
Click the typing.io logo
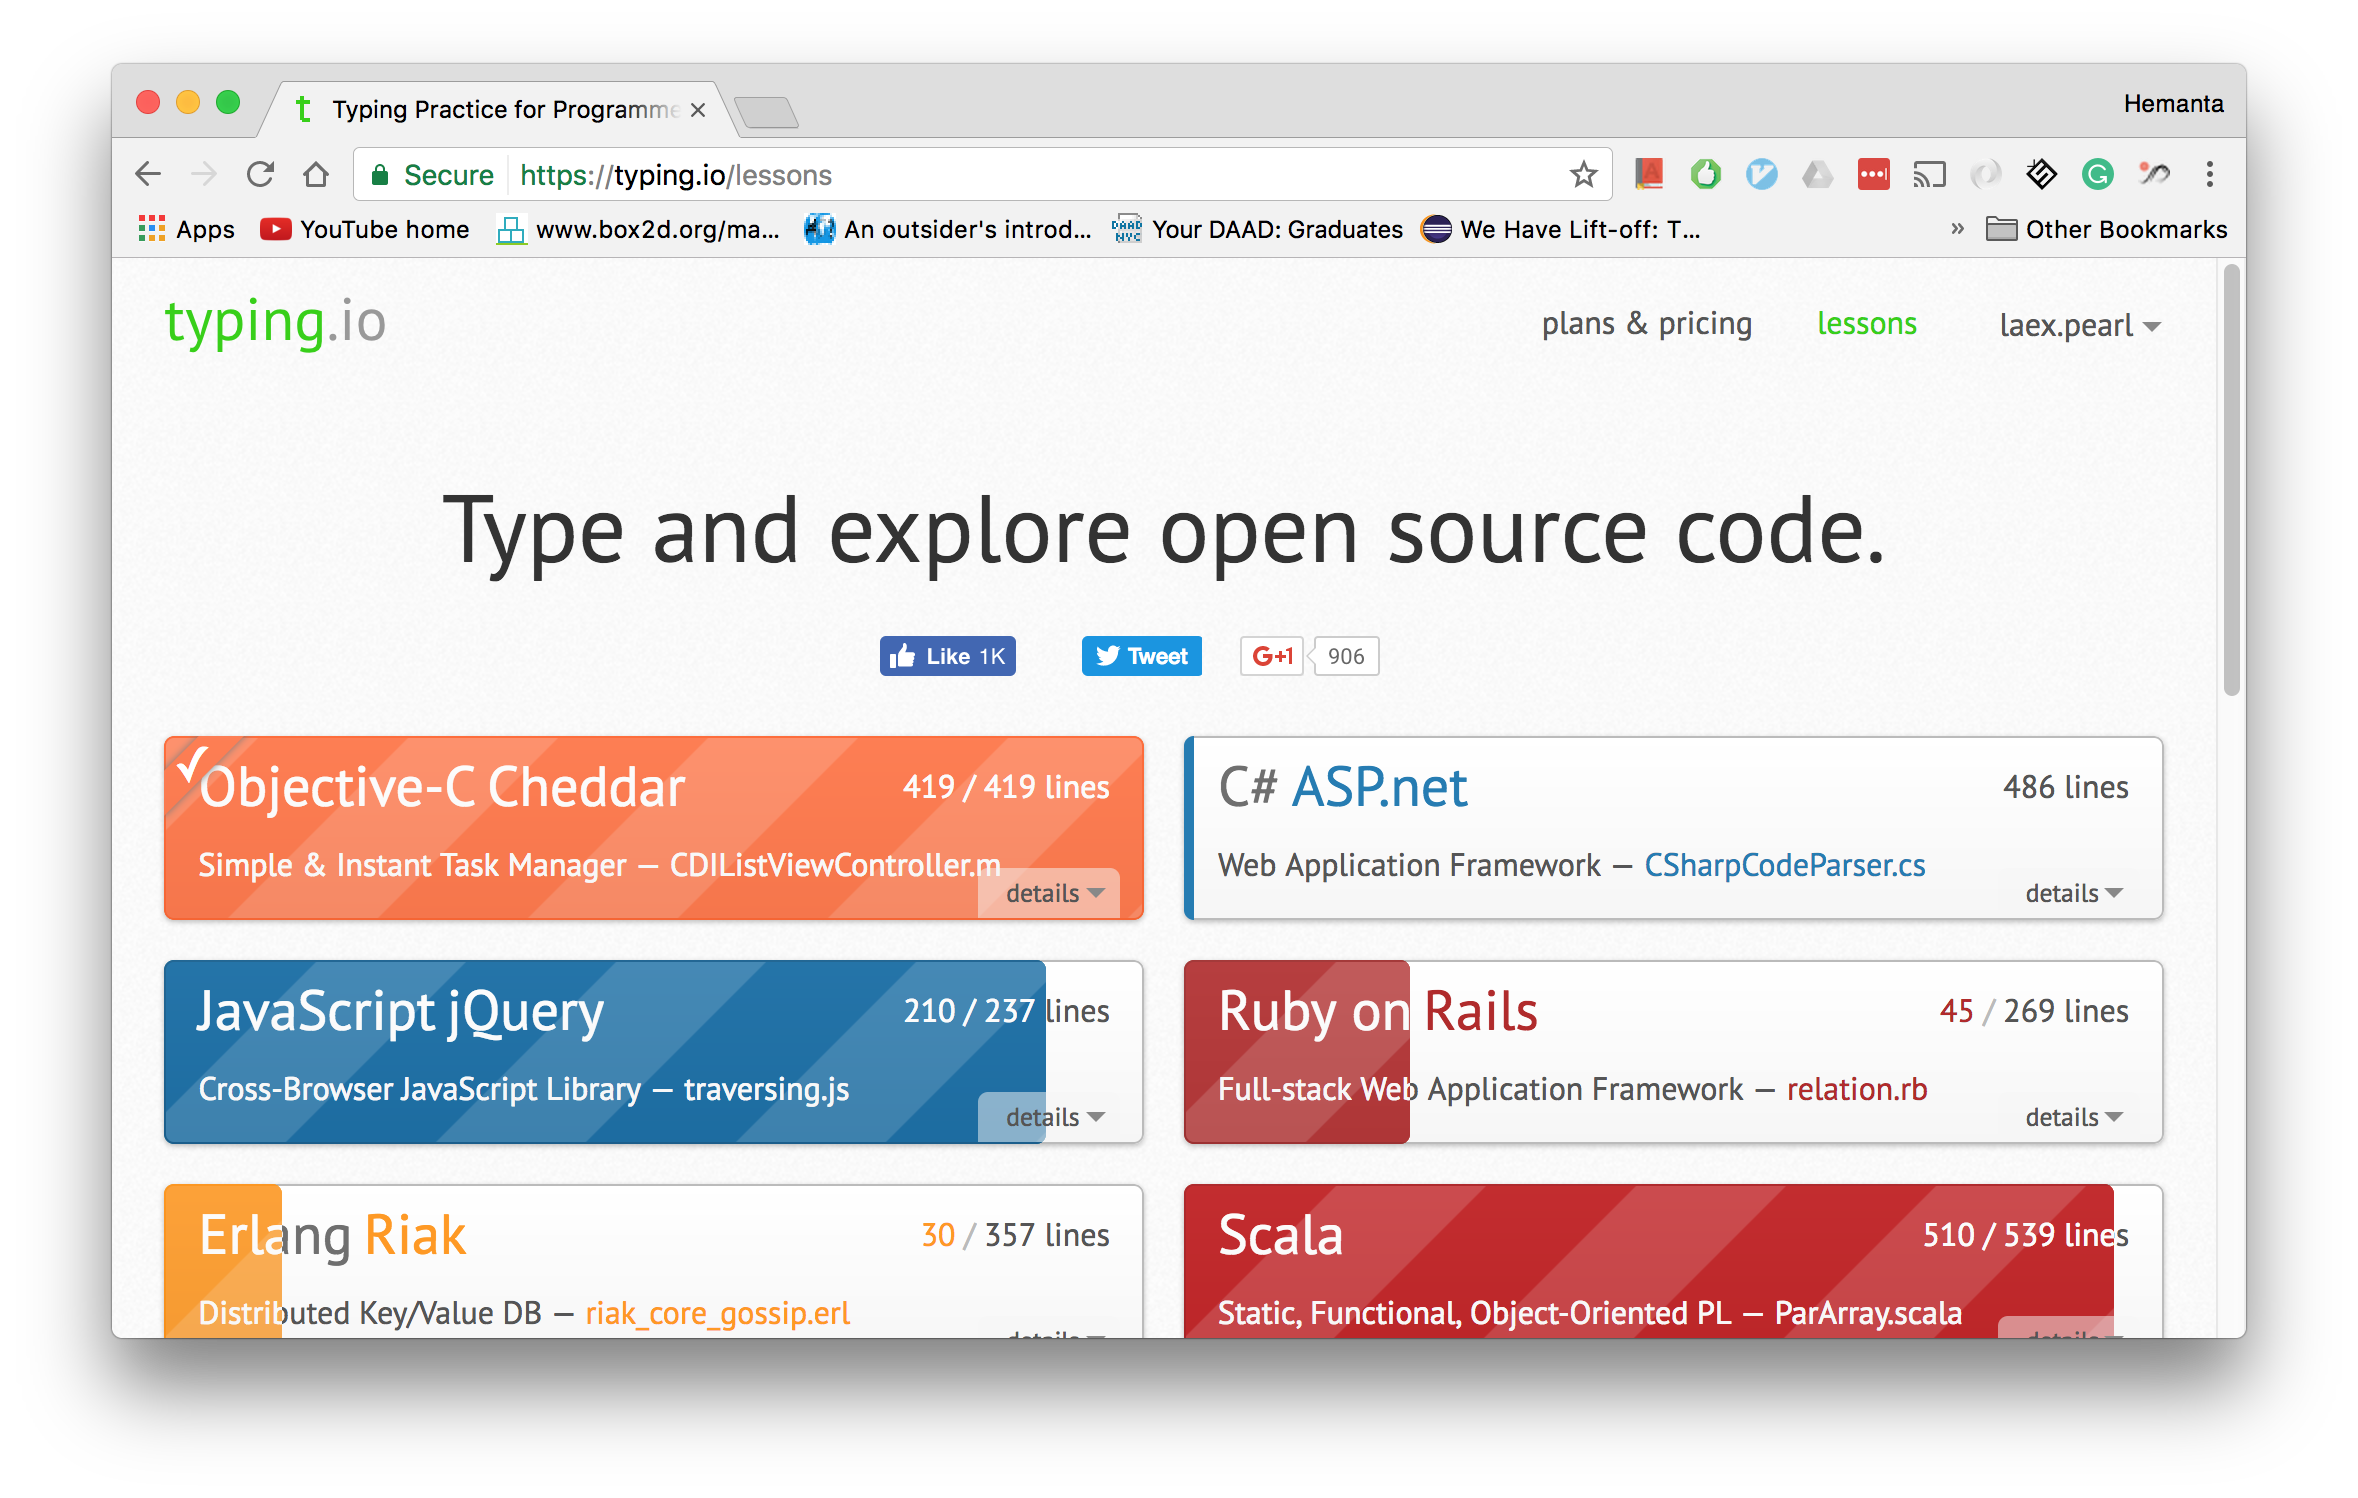[275, 322]
